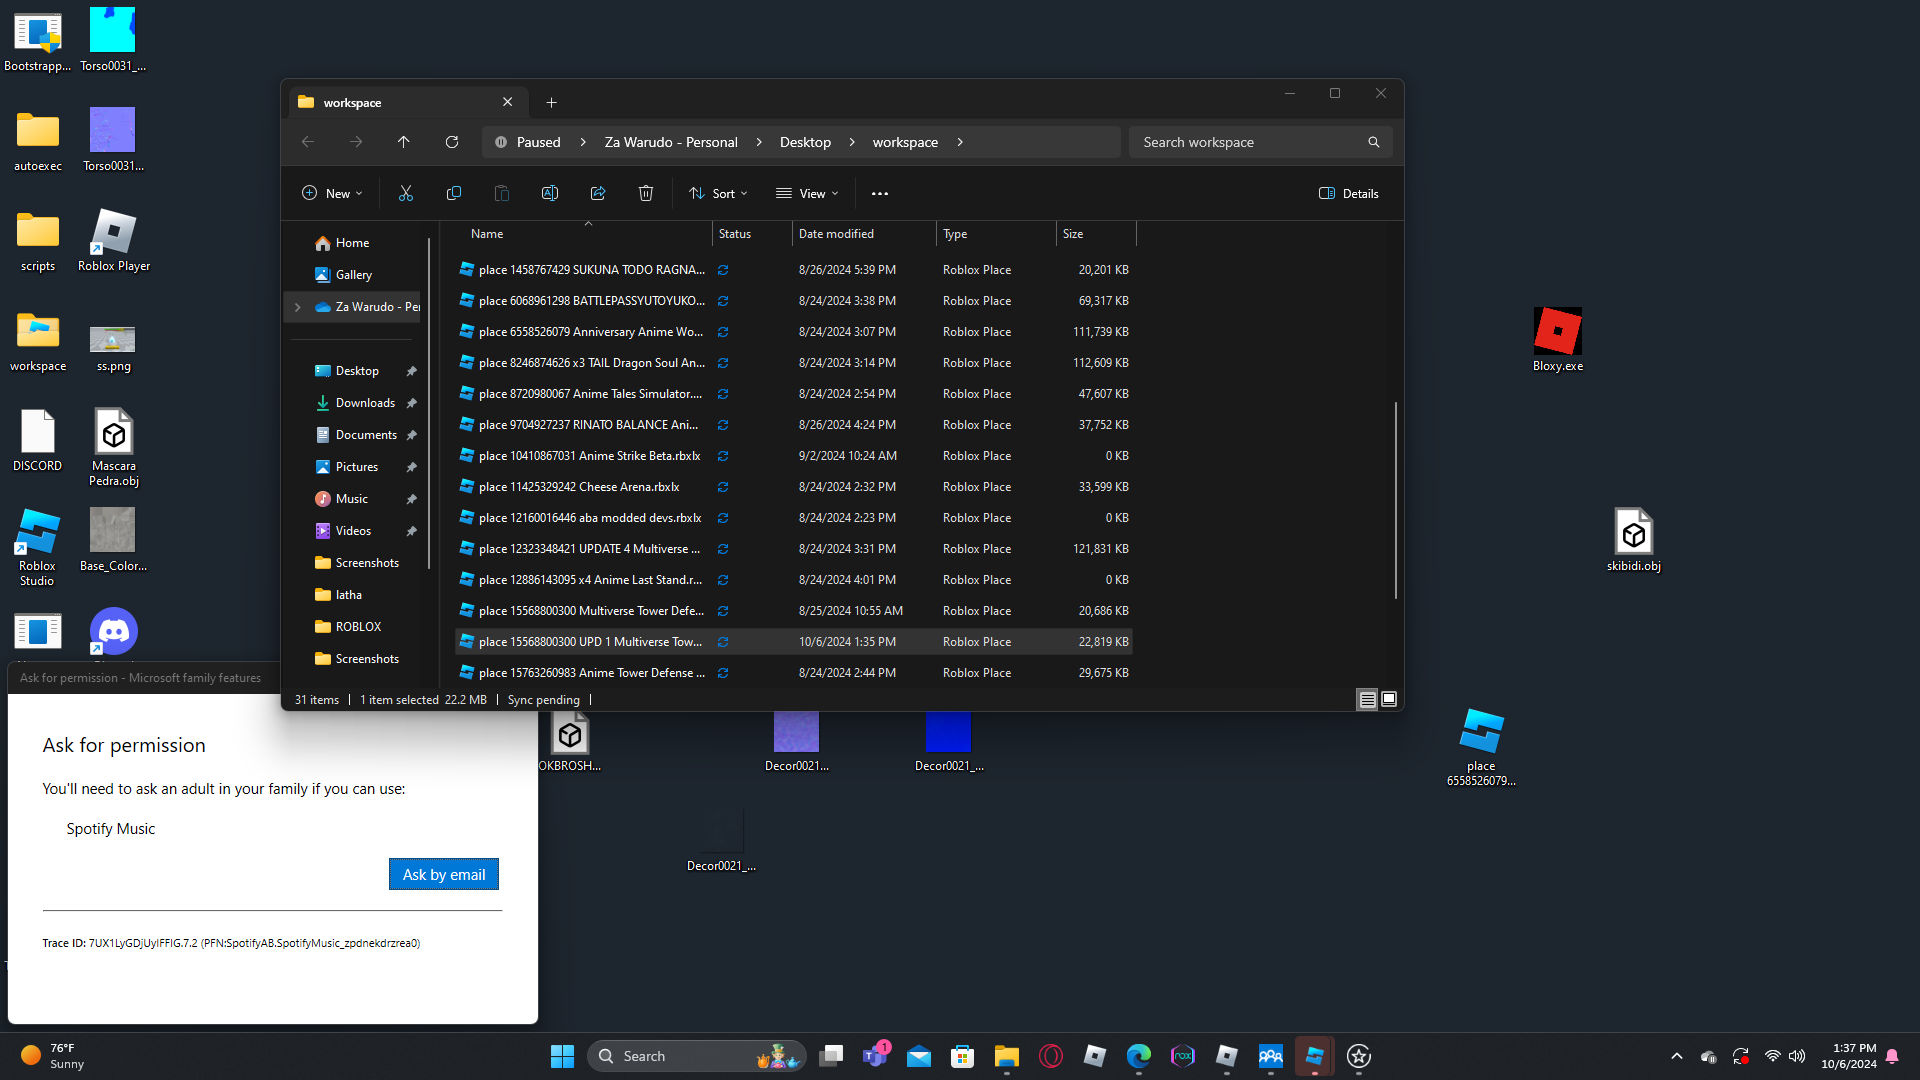The width and height of the screenshot is (1920, 1080).
Task: Click the Copy icon in toolbar
Action: [x=453, y=193]
